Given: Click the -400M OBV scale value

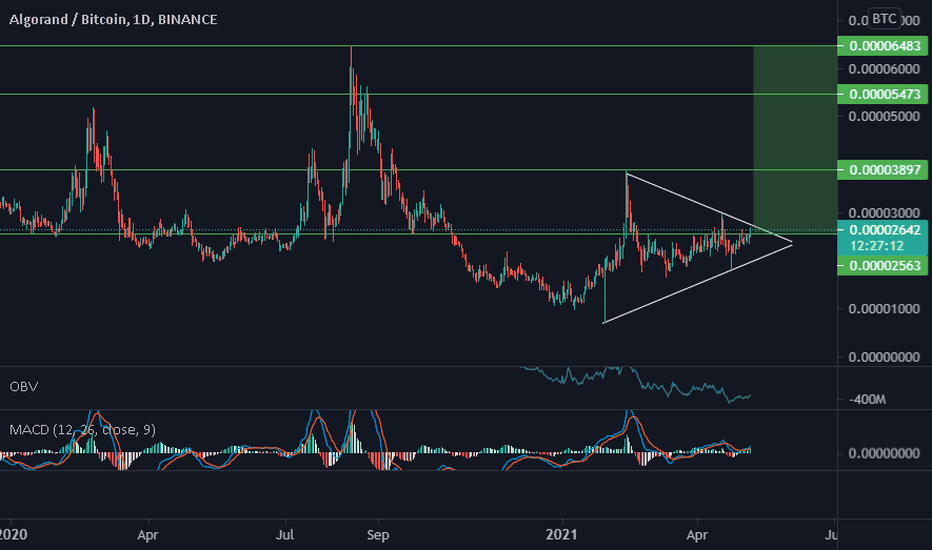Looking at the screenshot, I should point(867,400).
